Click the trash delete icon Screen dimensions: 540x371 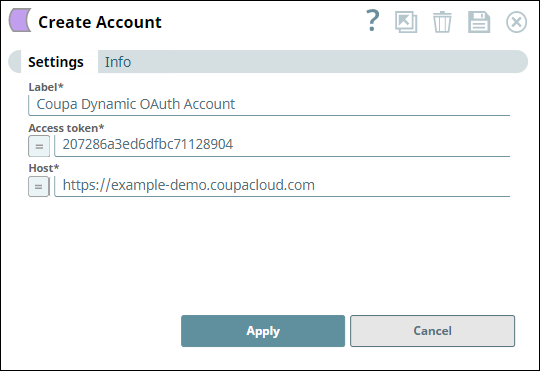point(442,22)
